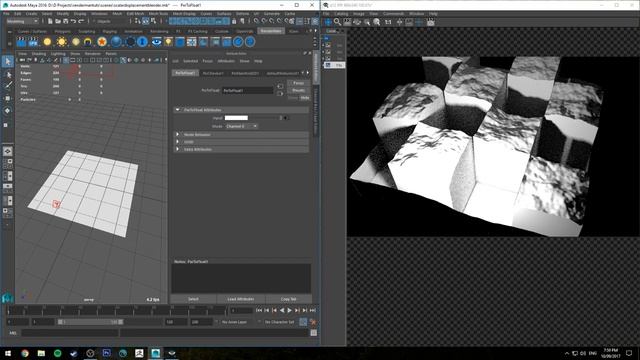
Task: Click the light bulb shelf icon
Action: (x=169, y=42)
